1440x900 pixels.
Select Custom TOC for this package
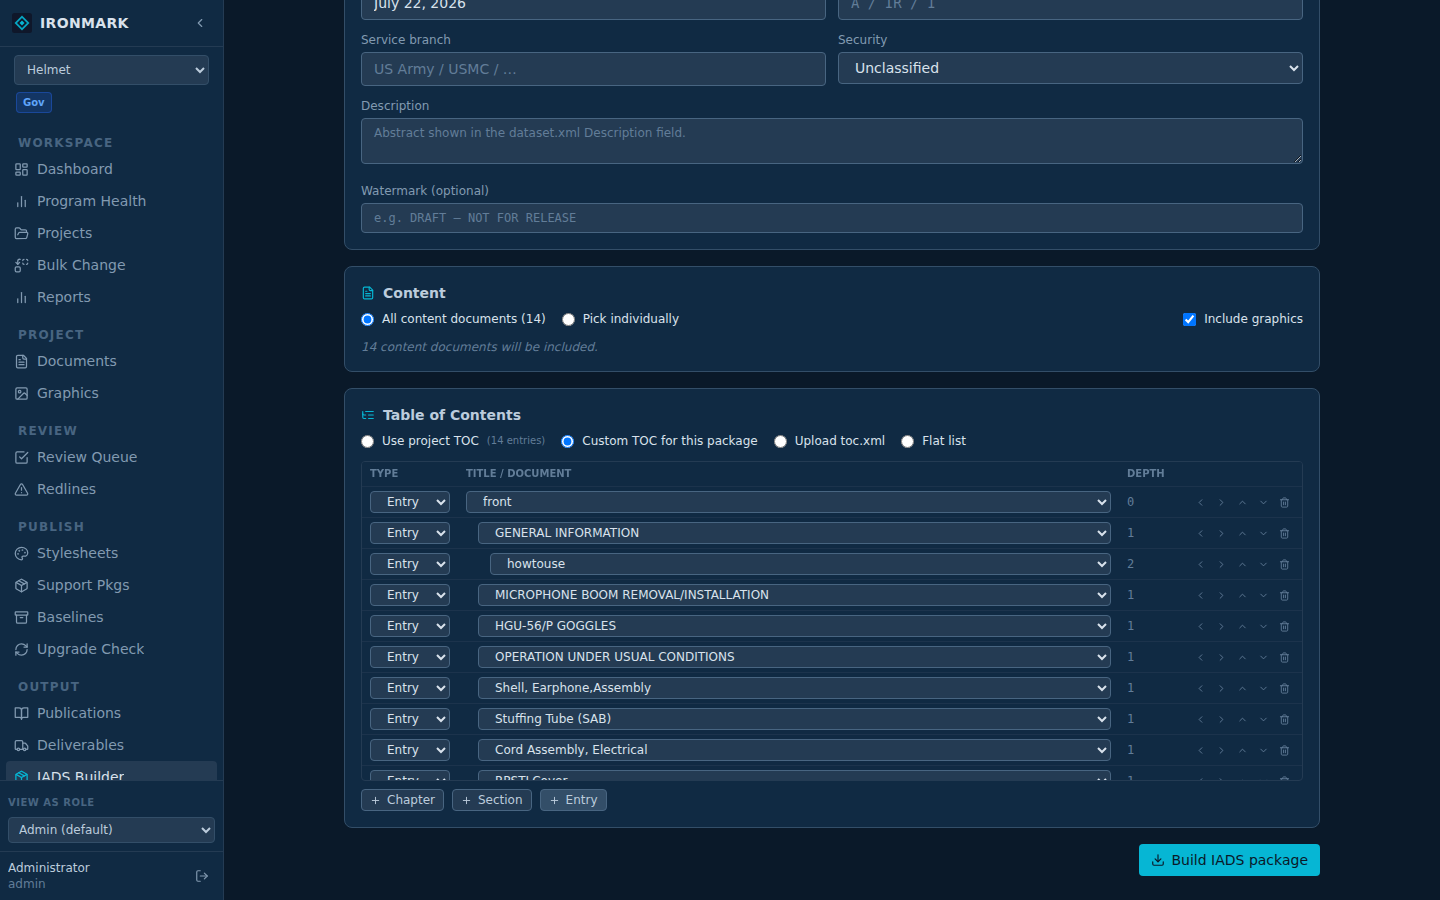click(x=568, y=442)
